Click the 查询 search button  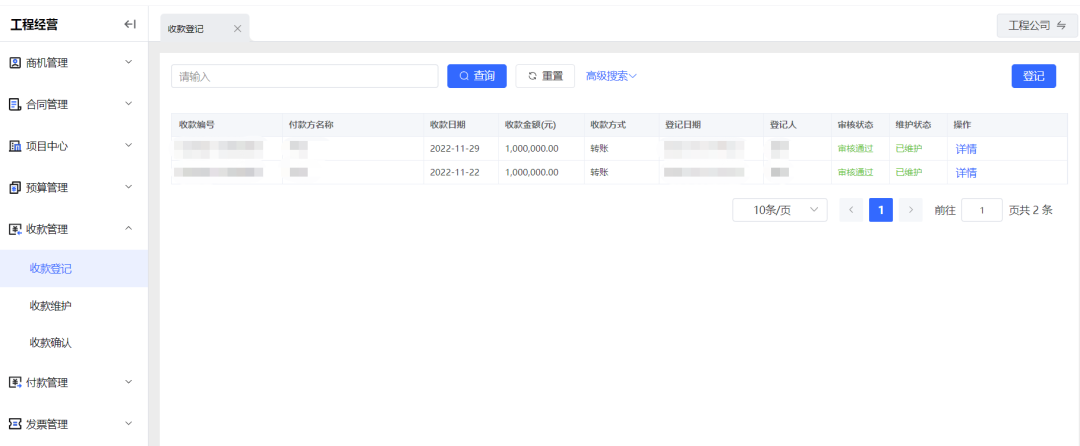477,76
